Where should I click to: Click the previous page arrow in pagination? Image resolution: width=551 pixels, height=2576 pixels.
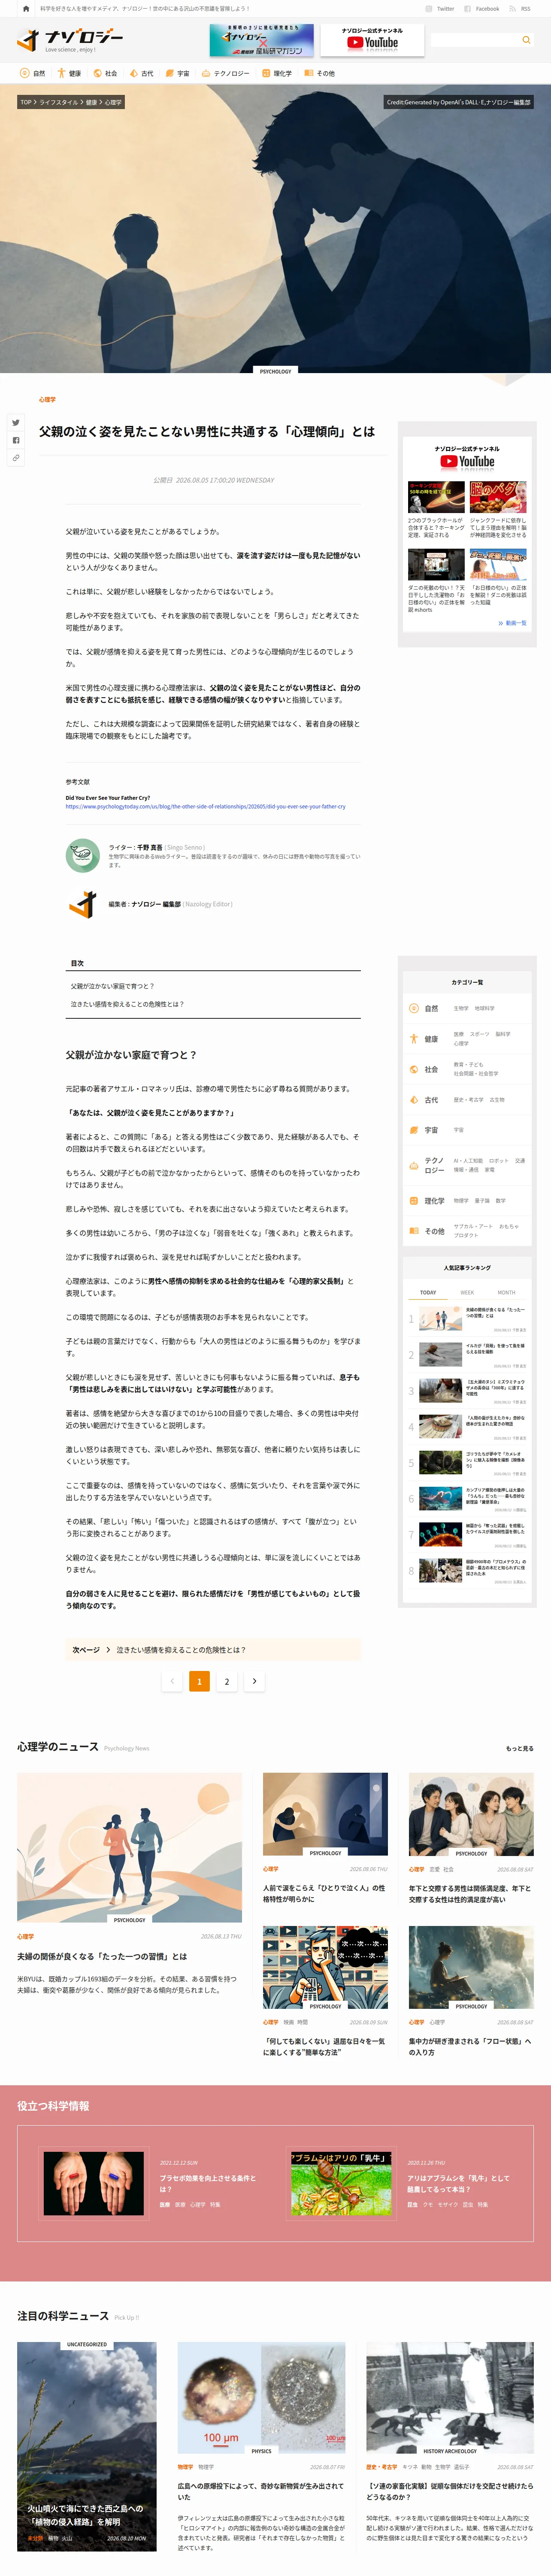[x=172, y=1681]
